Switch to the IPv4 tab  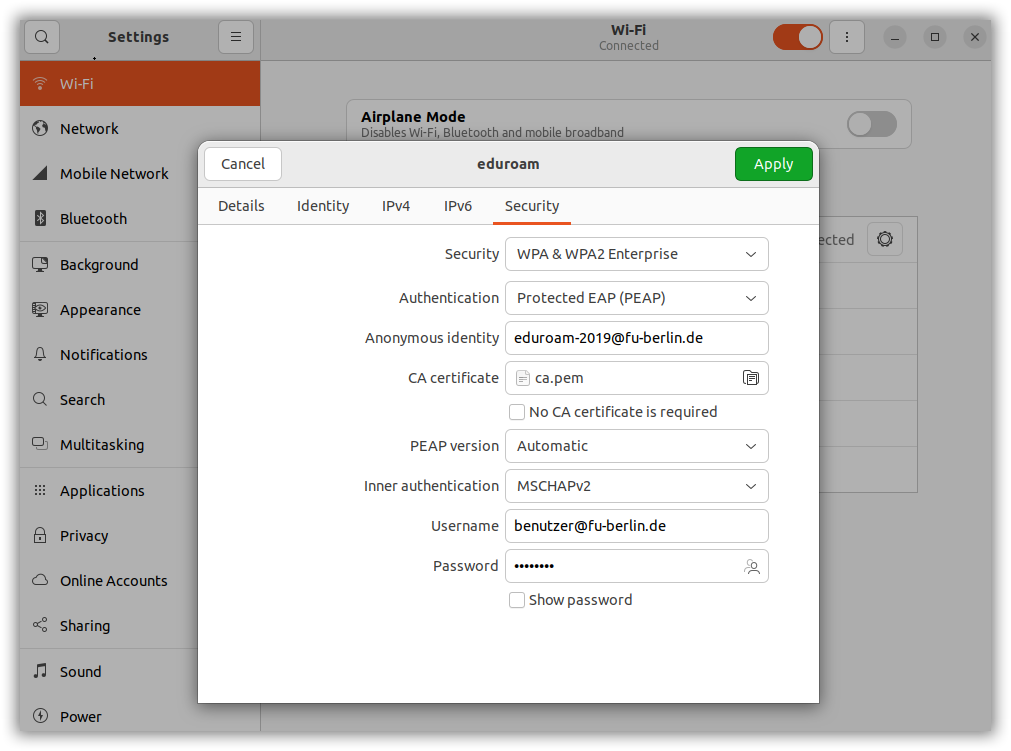(396, 206)
